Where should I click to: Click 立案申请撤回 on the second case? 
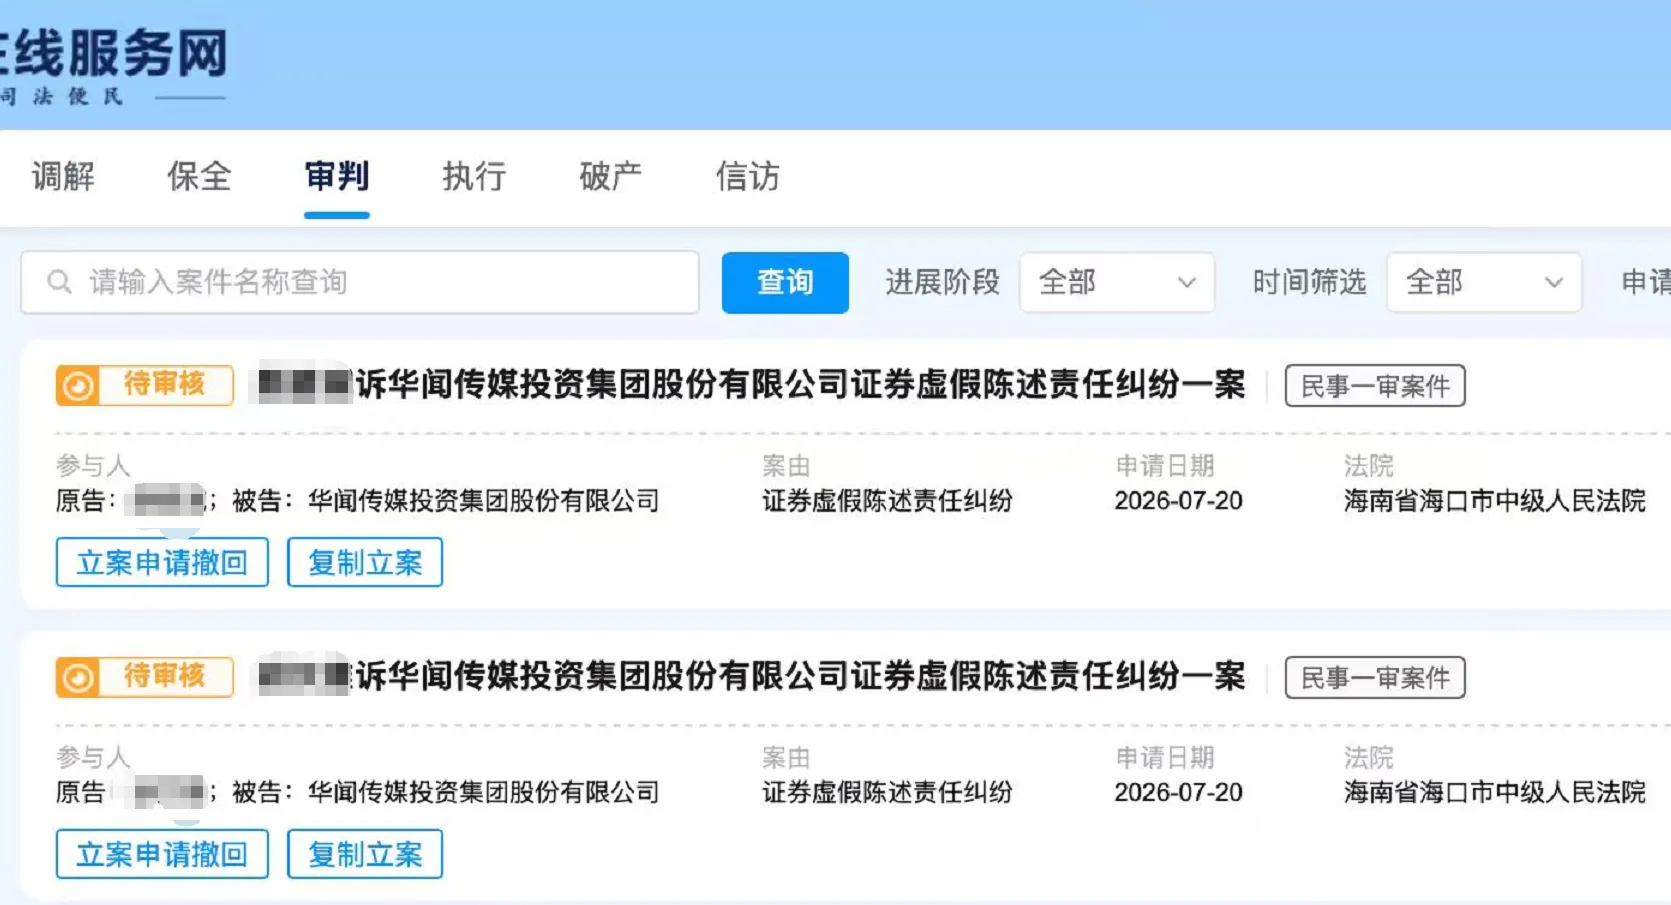(x=162, y=854)
